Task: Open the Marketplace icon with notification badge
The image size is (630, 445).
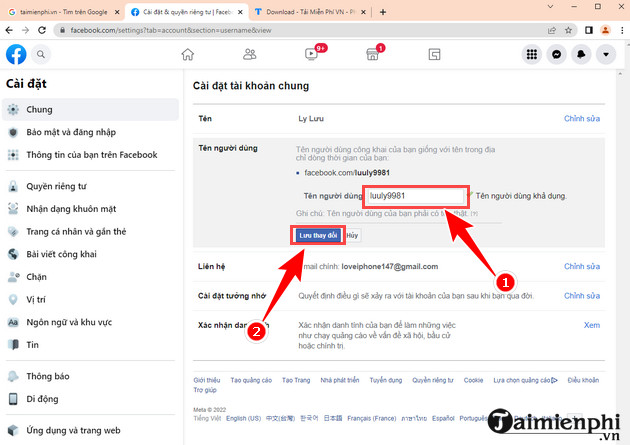Action: [372, 54]
